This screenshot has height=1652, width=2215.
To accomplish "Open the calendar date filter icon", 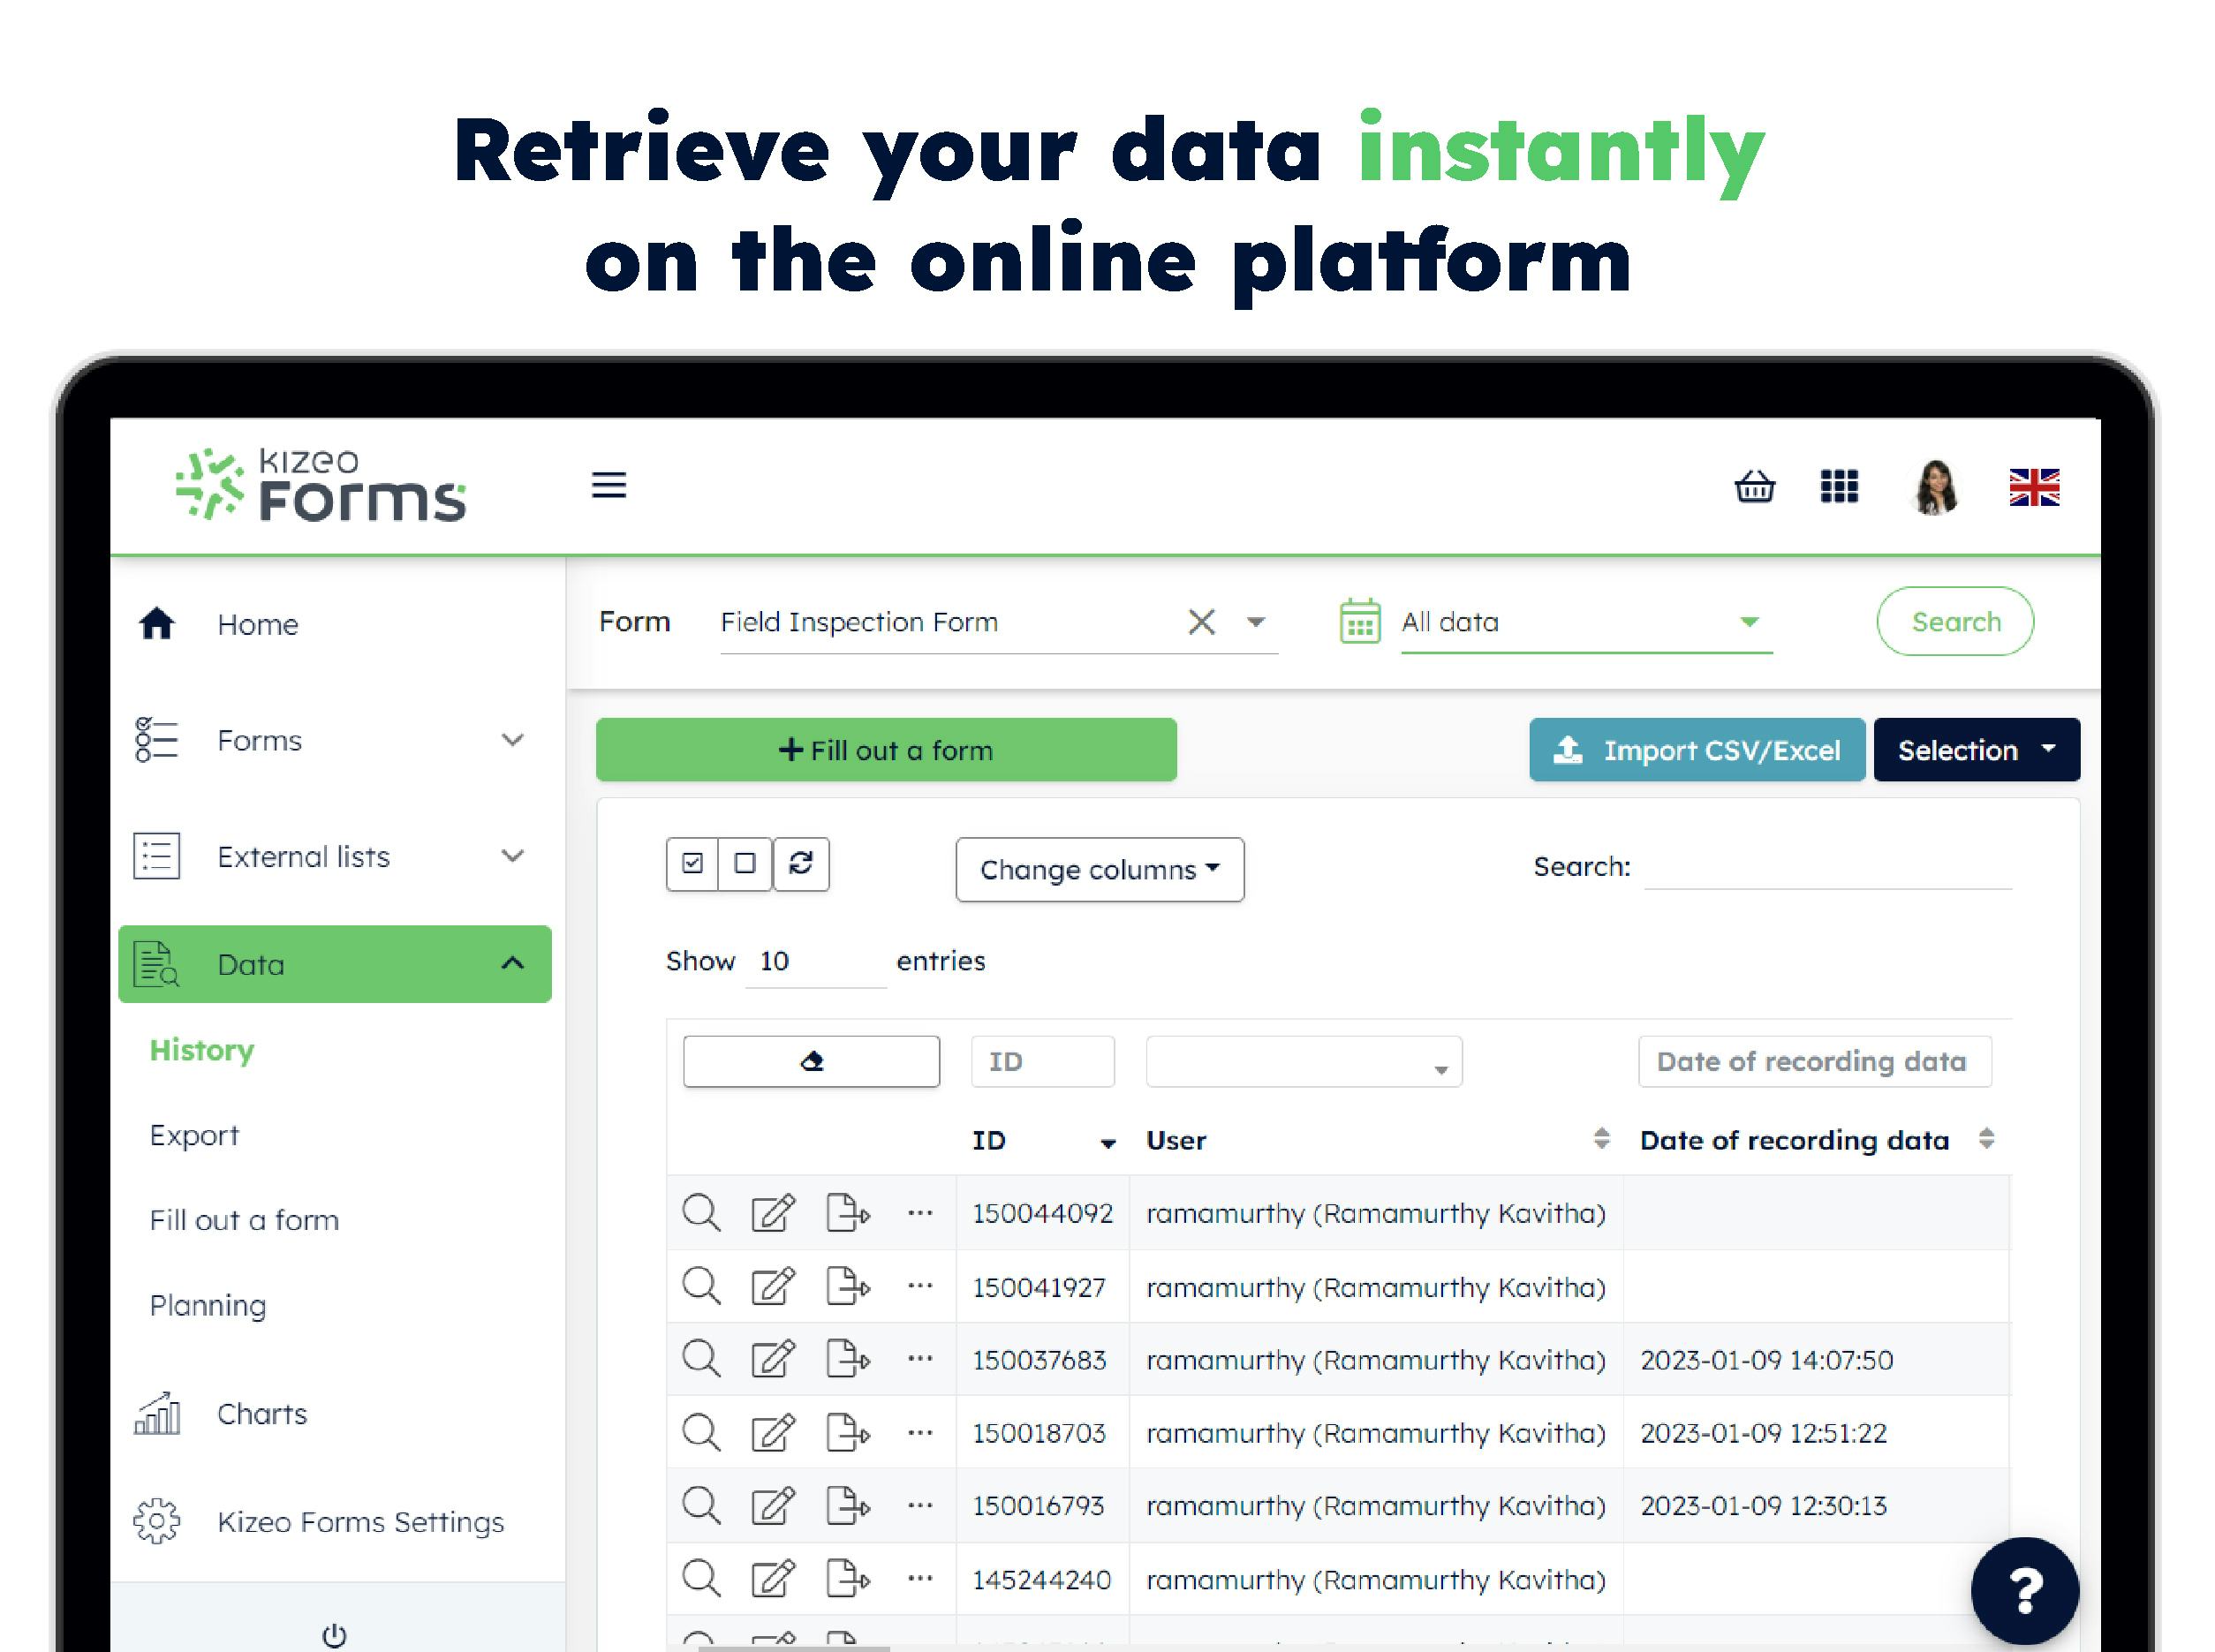I will point(1360,620).
